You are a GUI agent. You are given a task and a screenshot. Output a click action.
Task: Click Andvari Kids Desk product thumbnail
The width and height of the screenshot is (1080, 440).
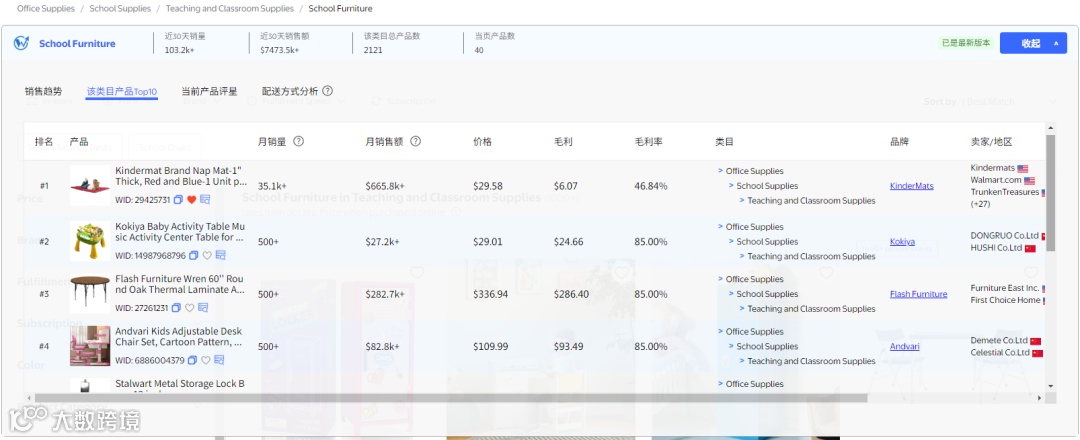(90, 346)
